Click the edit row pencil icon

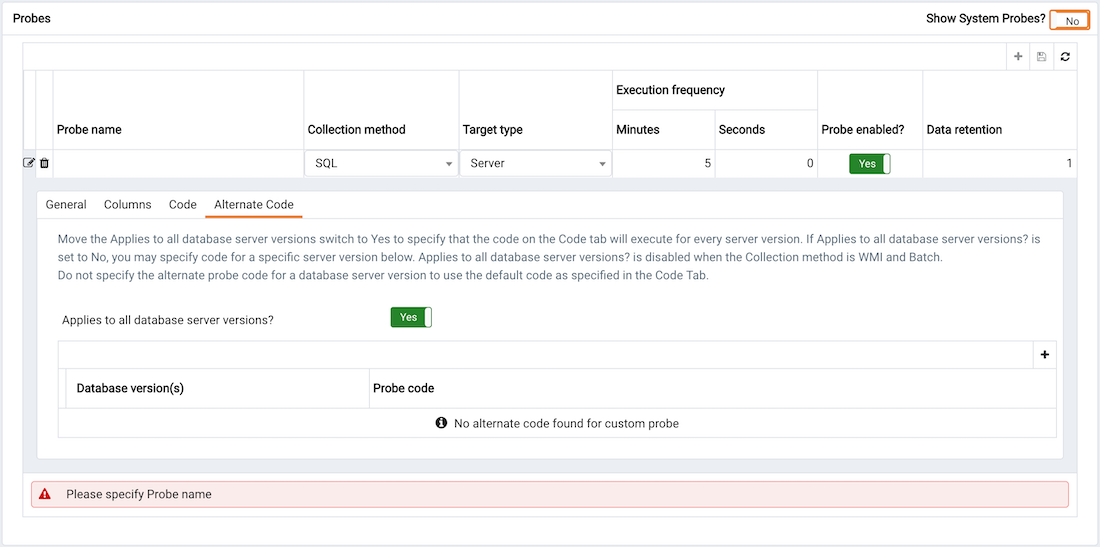coord(29,163)
